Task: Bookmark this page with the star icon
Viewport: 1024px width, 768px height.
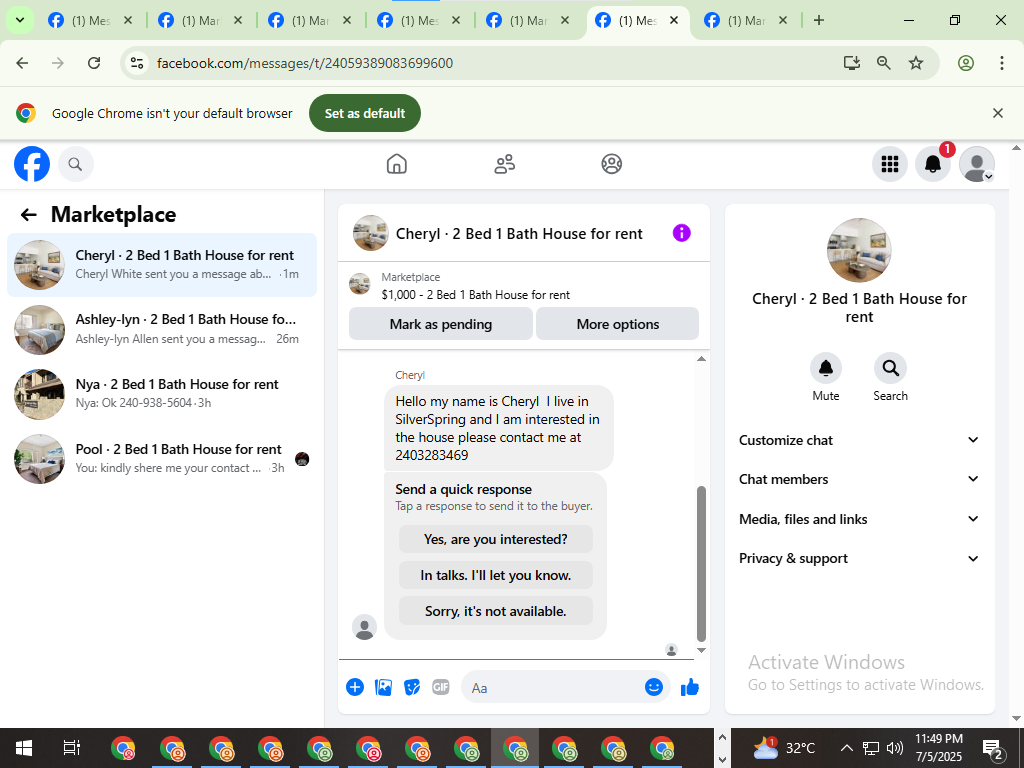Action: coord(916,63)
